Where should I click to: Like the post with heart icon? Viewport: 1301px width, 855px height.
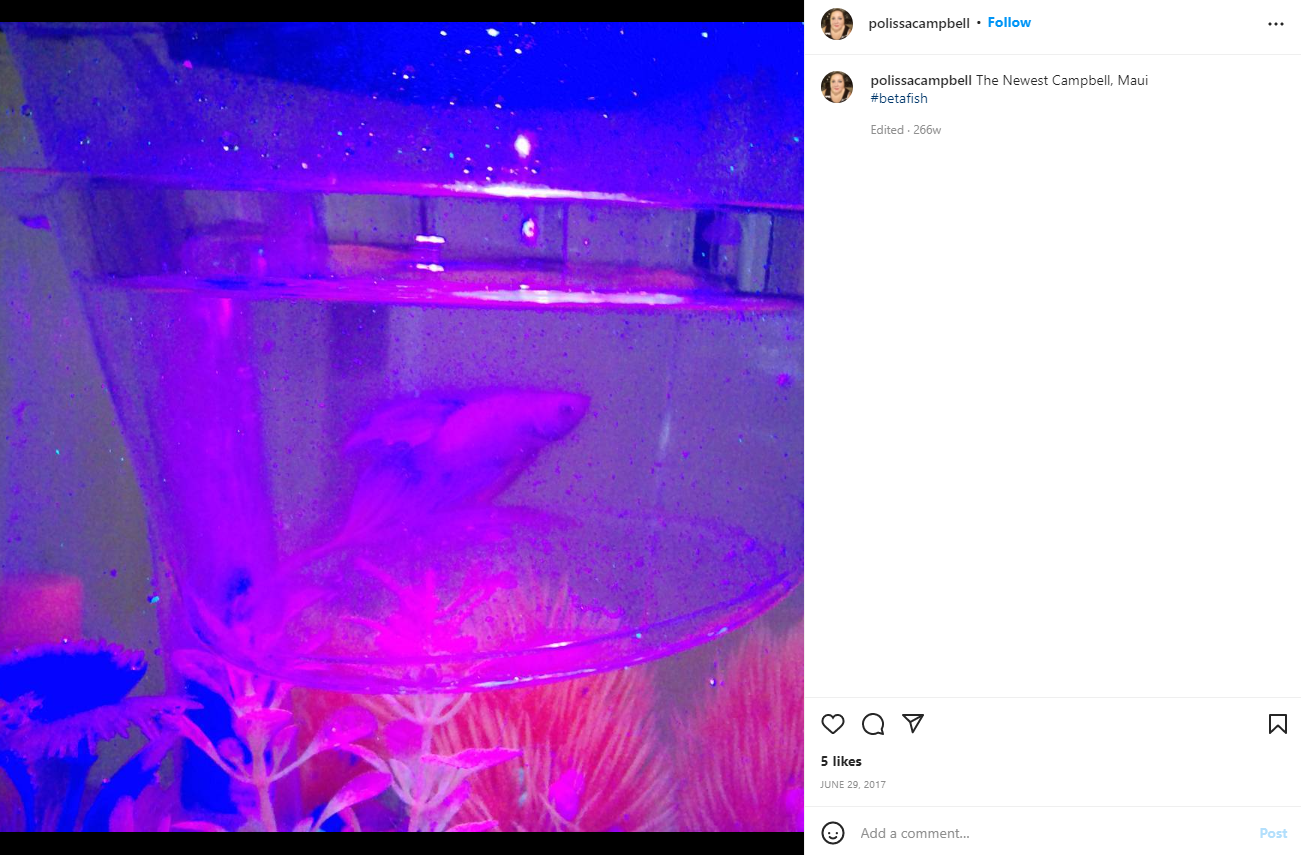click(833, 724)
